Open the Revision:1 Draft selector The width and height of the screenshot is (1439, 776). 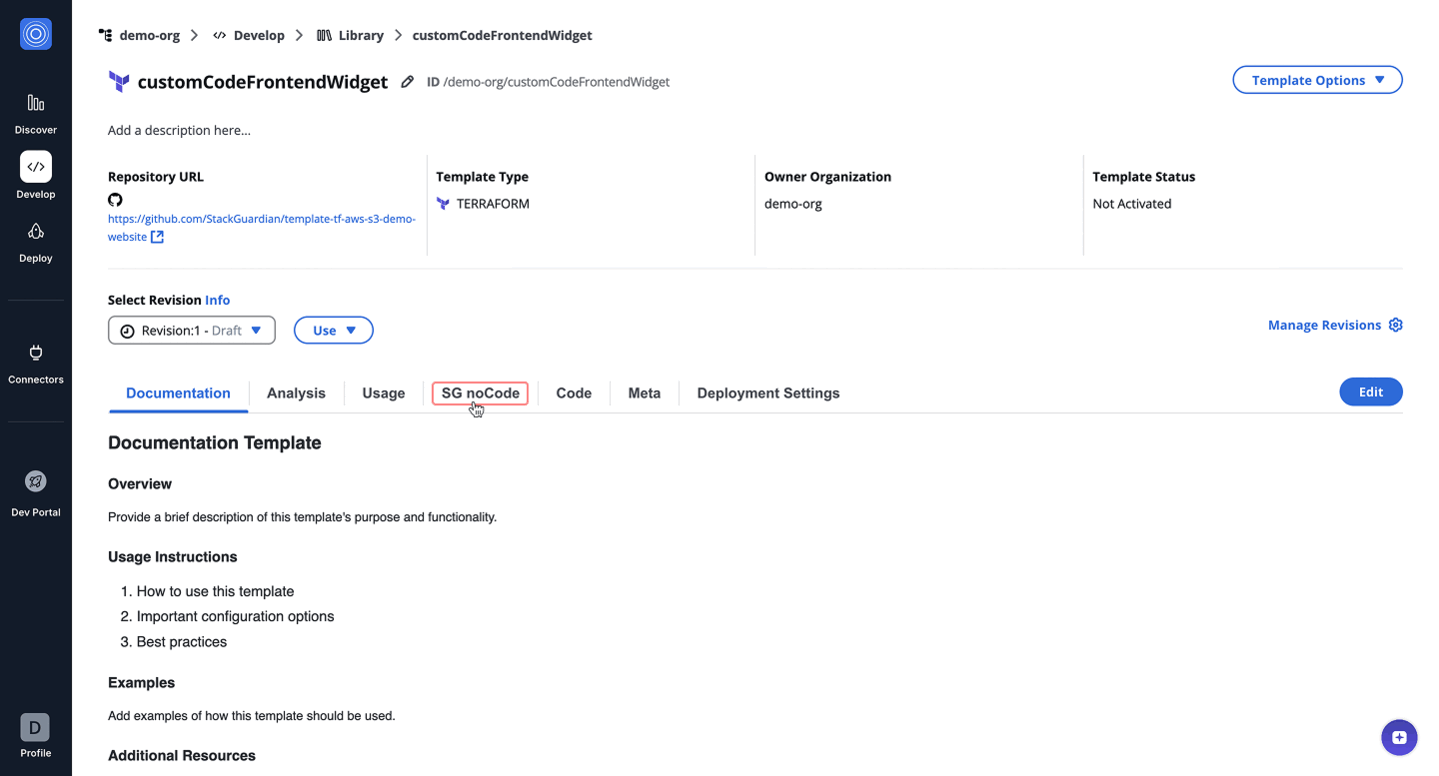coord(192,330)
